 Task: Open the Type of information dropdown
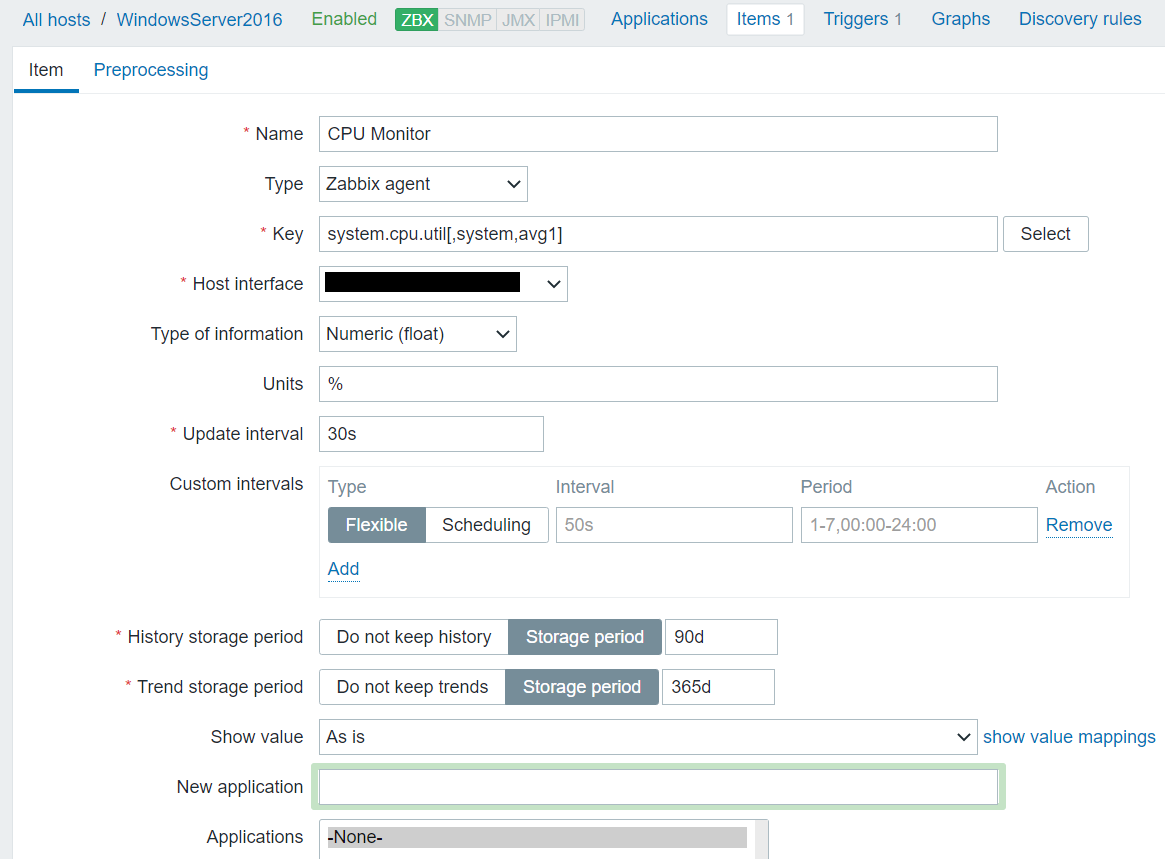pyautogui.click(x=418, y=334)
